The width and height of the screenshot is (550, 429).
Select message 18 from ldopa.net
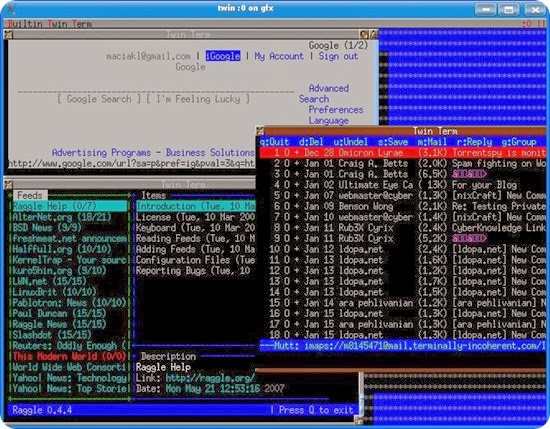coord(403,335)
